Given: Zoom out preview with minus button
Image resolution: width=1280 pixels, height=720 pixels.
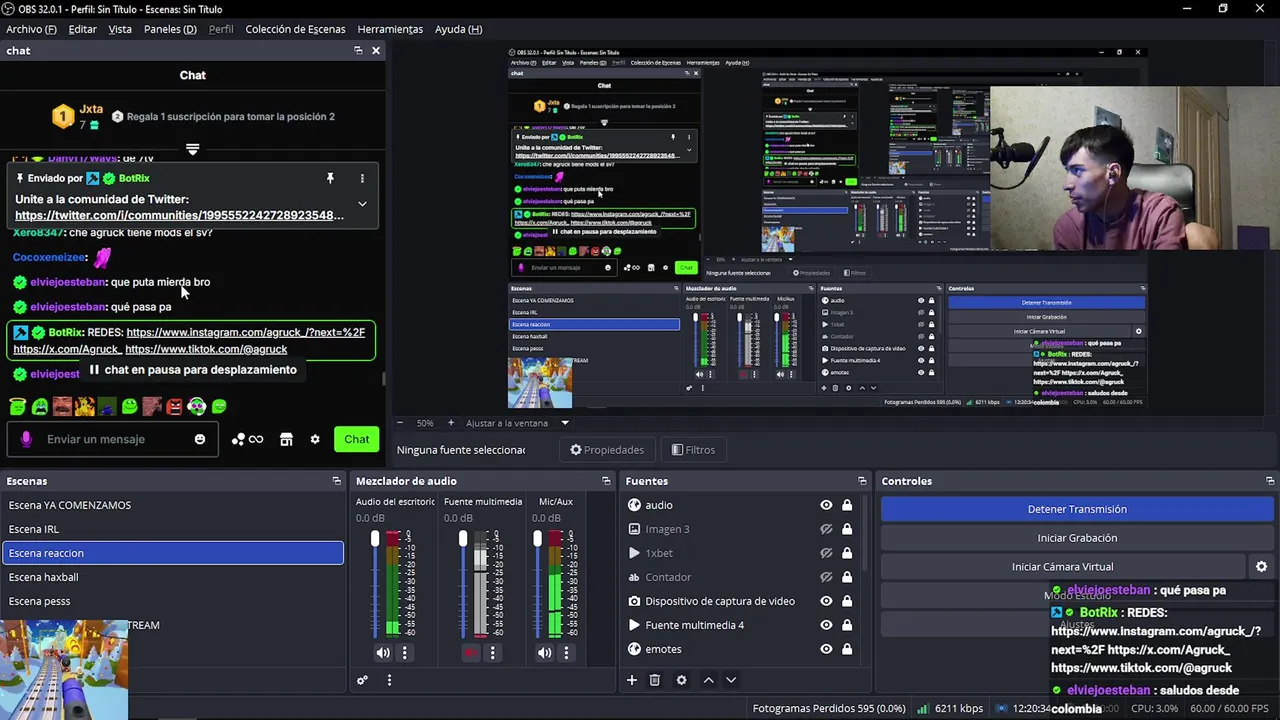Looking at the screenshot, I should [x=400, y=423].
